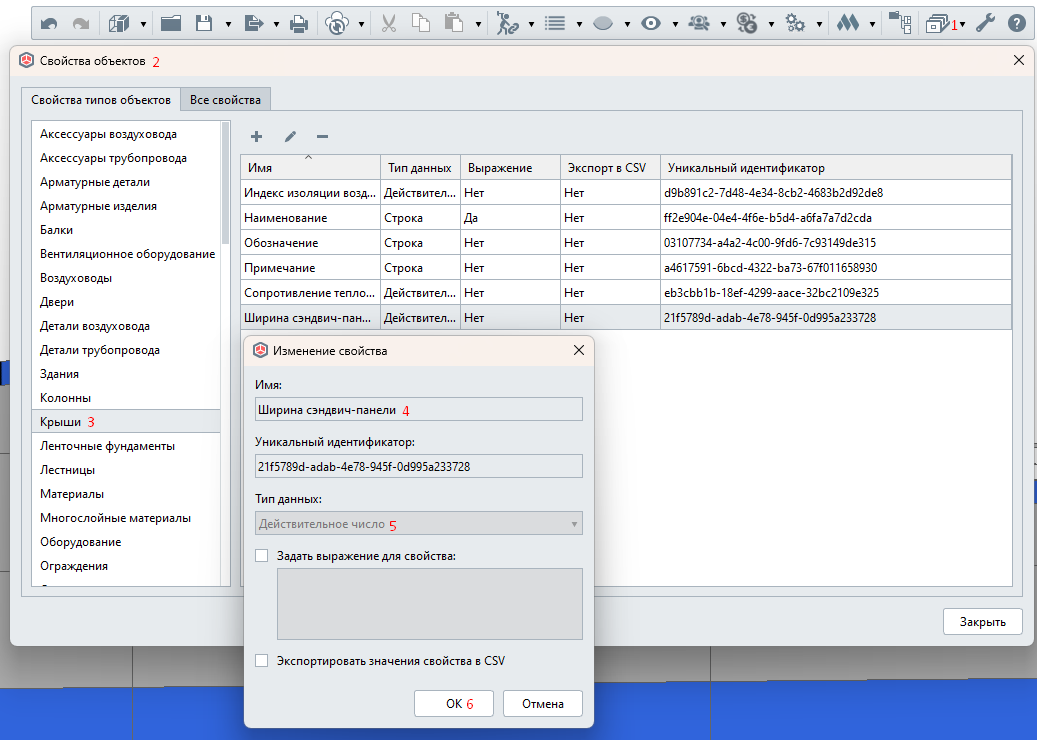Select the 'Наименование' property row
Screen dimensions: 1037x740
point(626,218)
